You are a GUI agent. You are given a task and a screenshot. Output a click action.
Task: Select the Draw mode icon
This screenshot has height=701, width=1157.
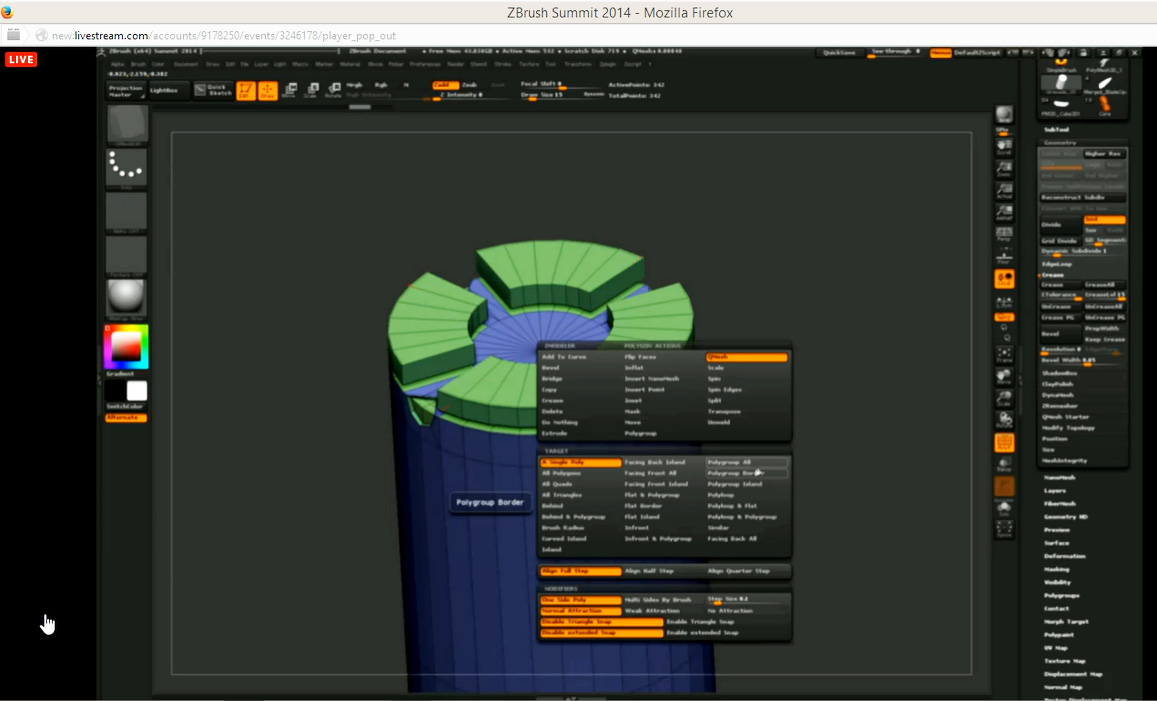pyautogui.click(x=268, y=91)
